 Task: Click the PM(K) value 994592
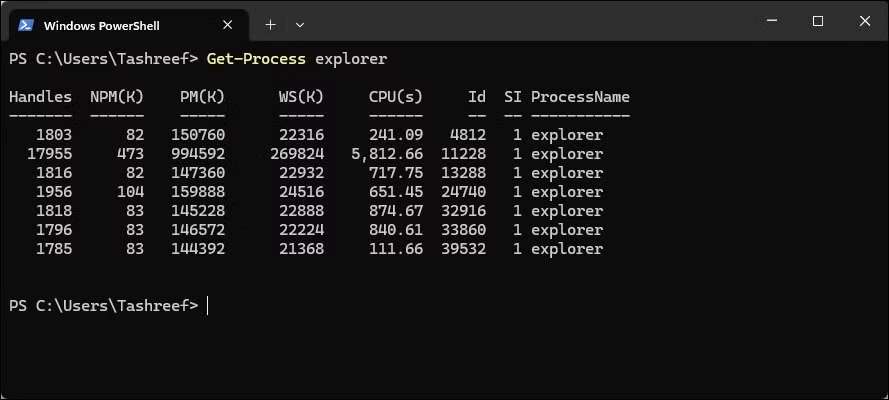pyautogui.click(x=198, y=154)
